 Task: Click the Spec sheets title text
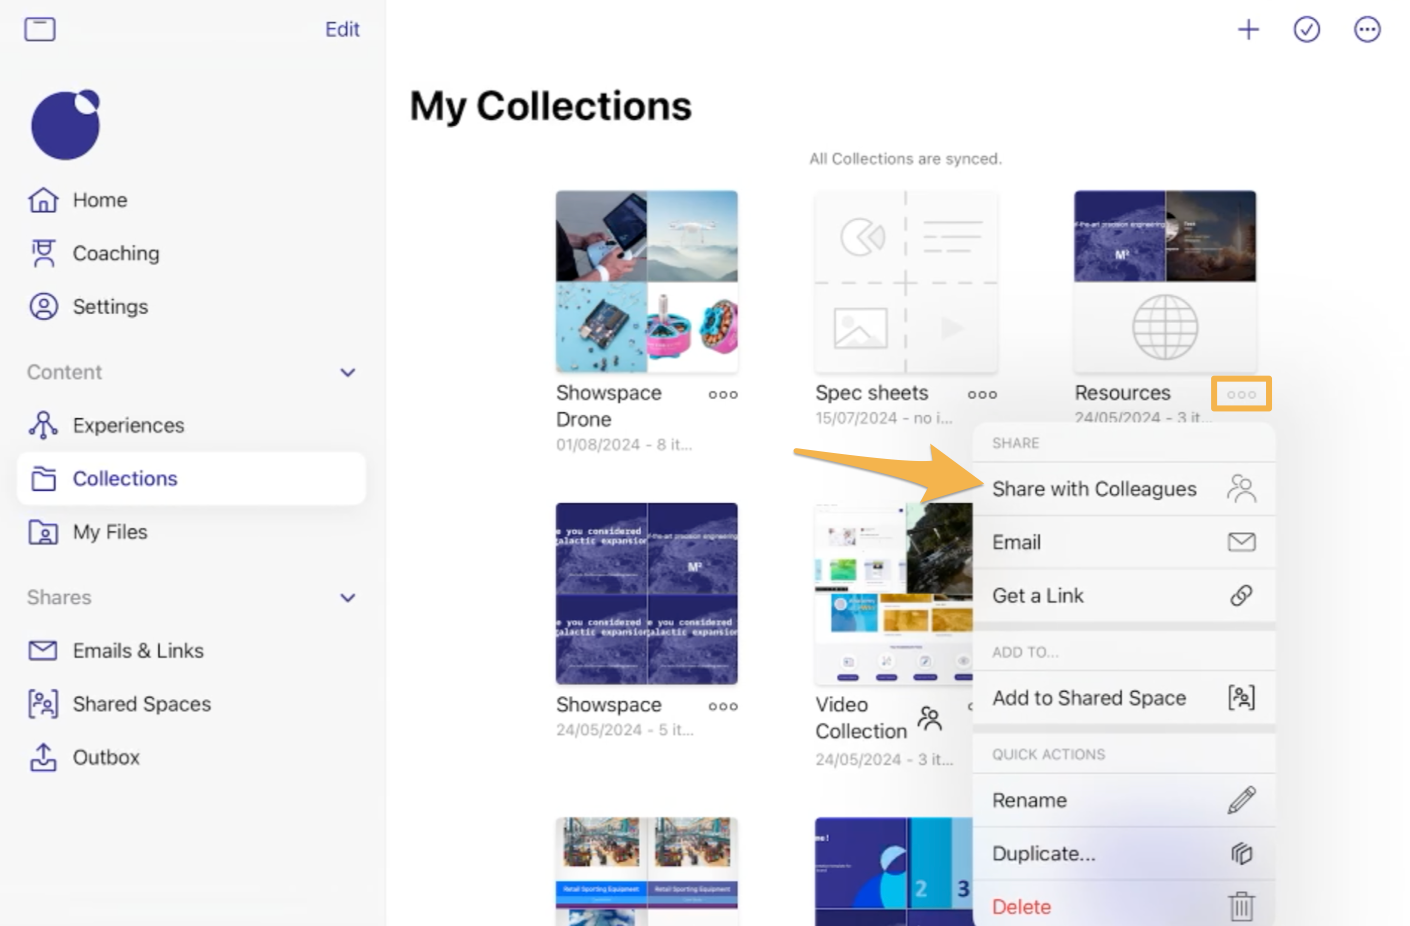[871, 393]
